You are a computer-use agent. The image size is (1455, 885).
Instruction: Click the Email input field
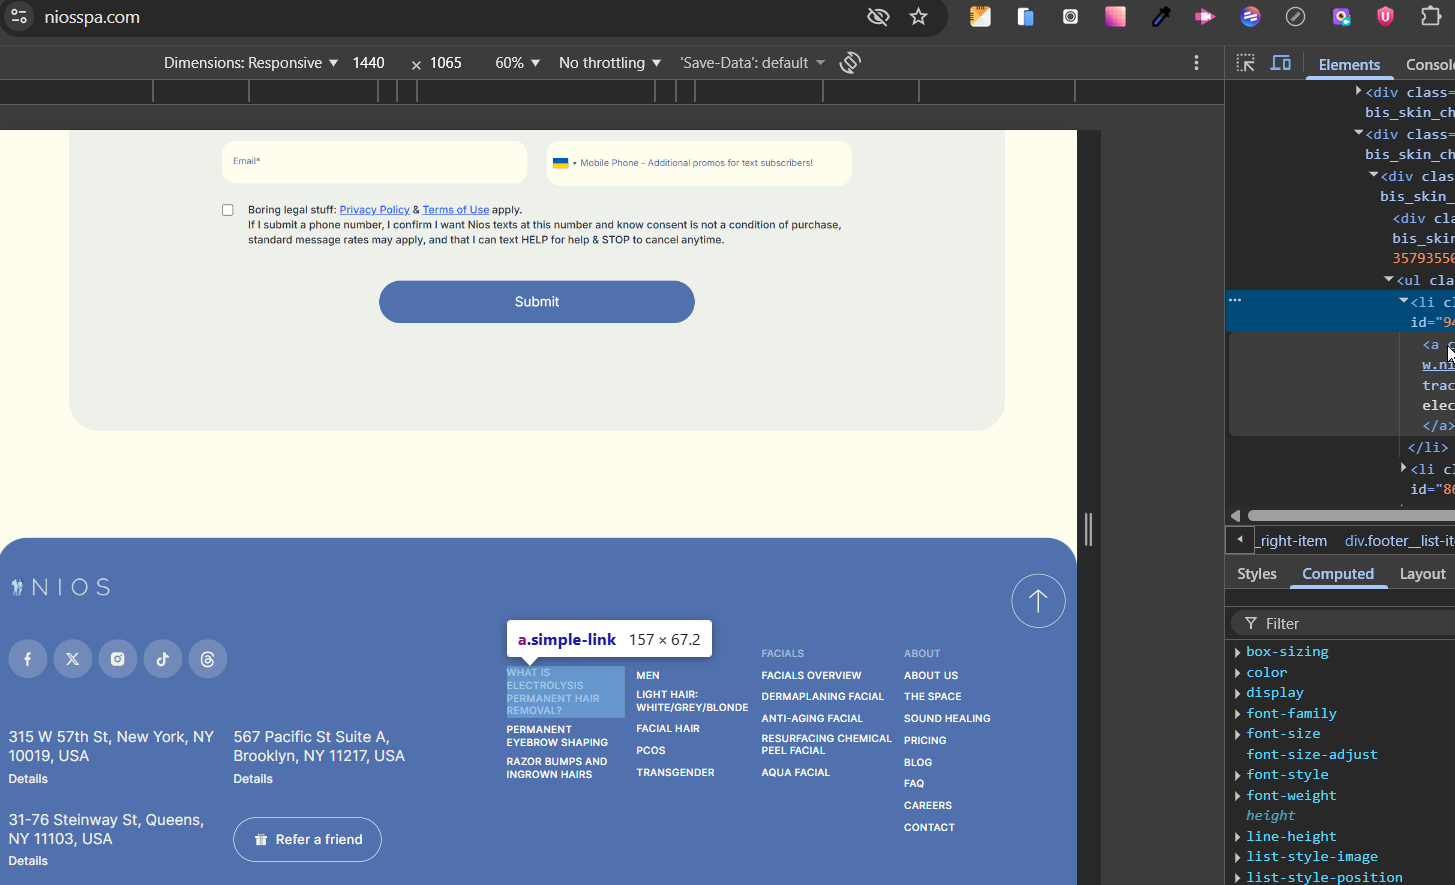point(375,162)
